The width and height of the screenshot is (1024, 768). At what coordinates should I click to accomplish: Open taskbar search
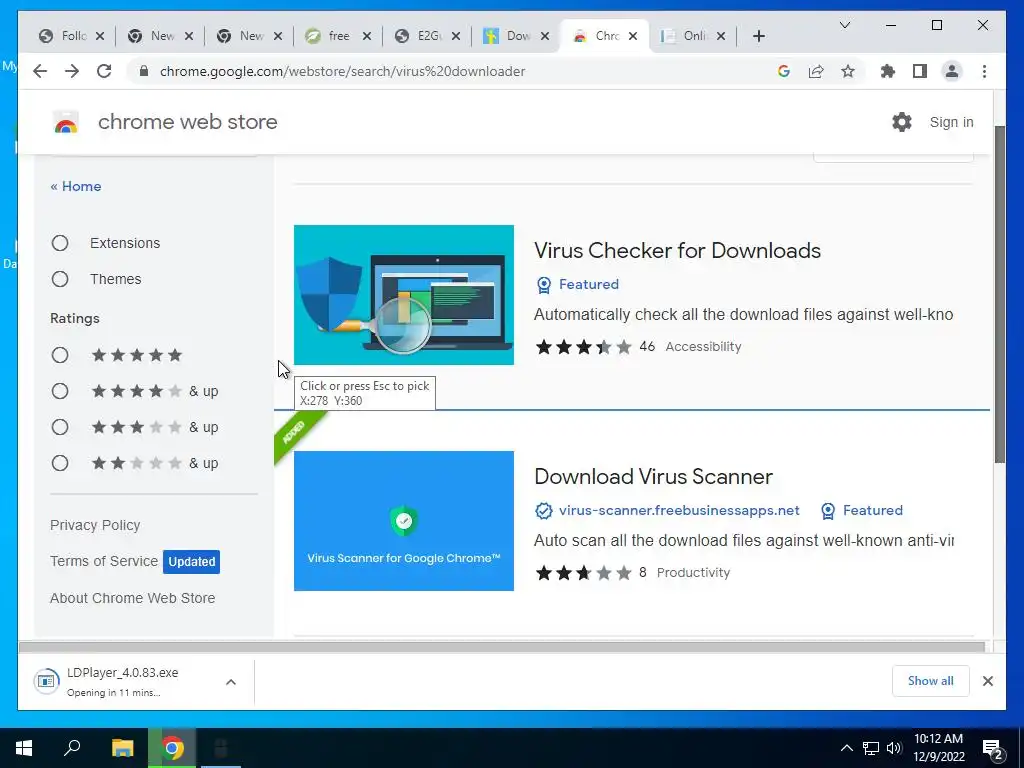point(72,748)
